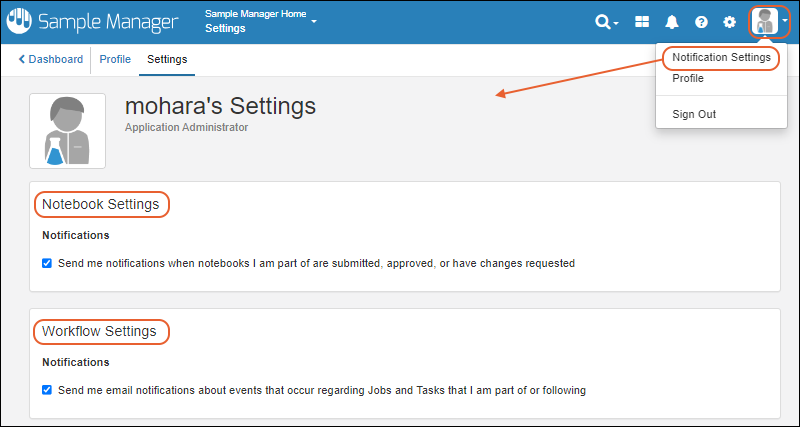Screen dimensions: 800x427
Task: Choose Profile from the user menu
Action: (687, 78)
